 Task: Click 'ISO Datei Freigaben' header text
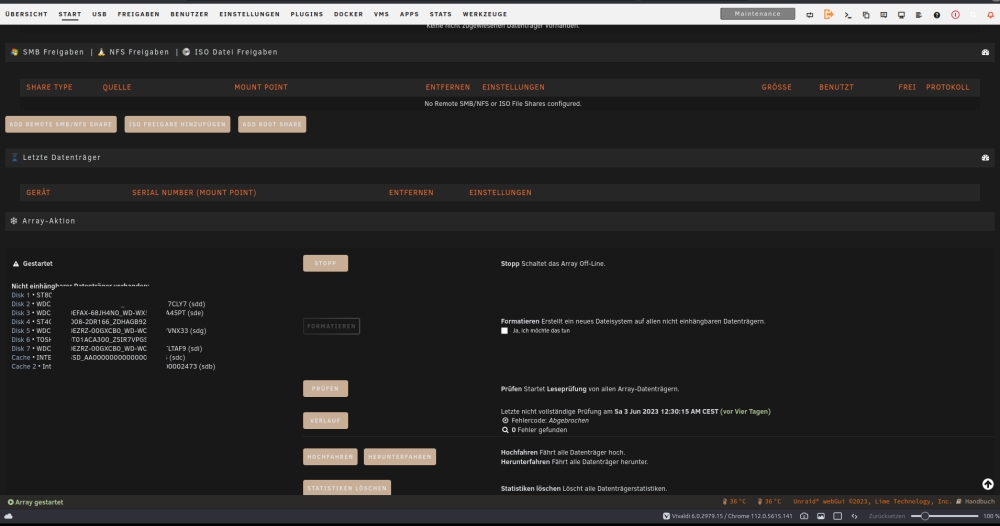tap(236, 52)
